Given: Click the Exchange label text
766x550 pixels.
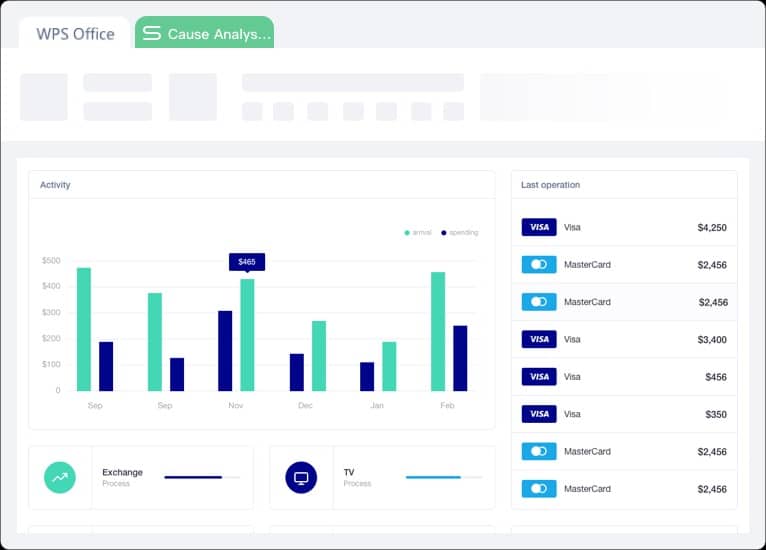Looking at the screenshot, I should [122, 472].
